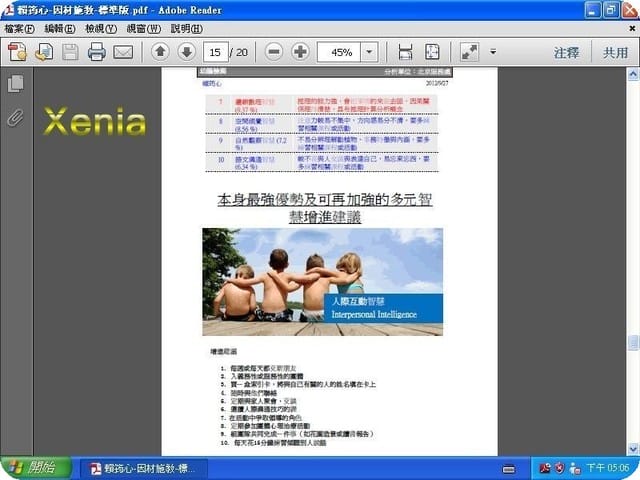Open the 檢視(V) menu
640x480 pixels.
tap(101, 29)
